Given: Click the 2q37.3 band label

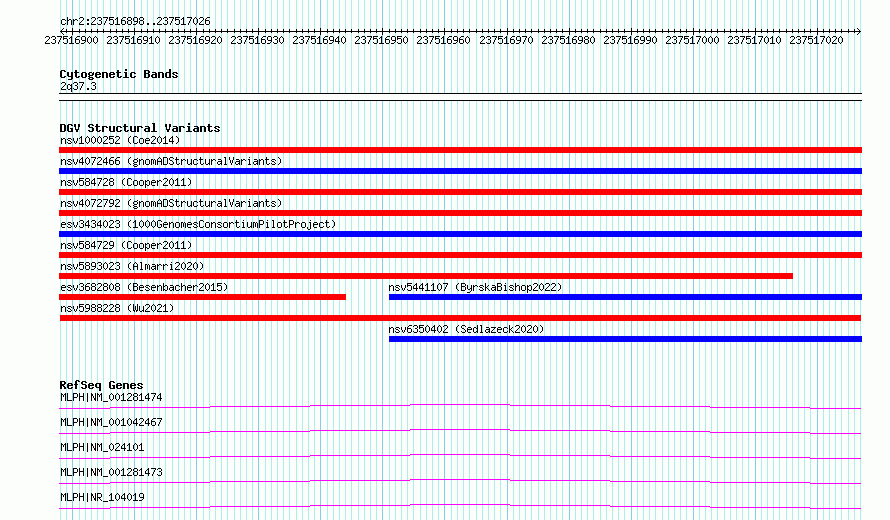Looking at the screenshot, I should [78, 86].
